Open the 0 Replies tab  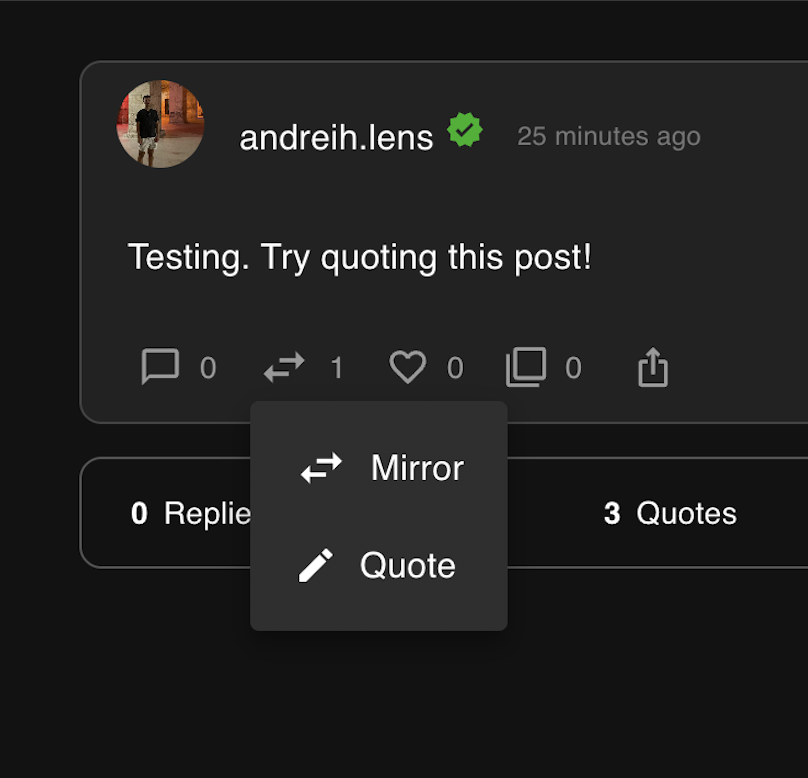(191, 513)
